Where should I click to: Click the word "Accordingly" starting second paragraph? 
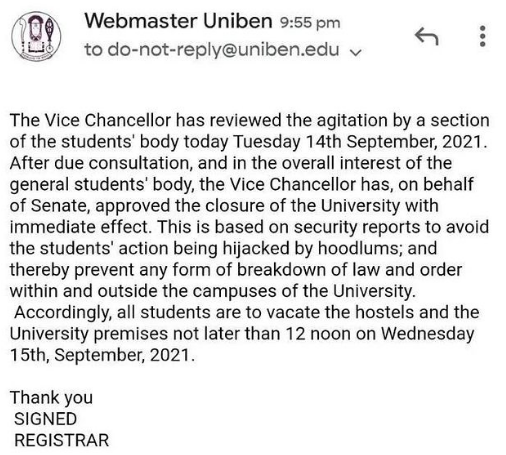[x=62, y=313]
